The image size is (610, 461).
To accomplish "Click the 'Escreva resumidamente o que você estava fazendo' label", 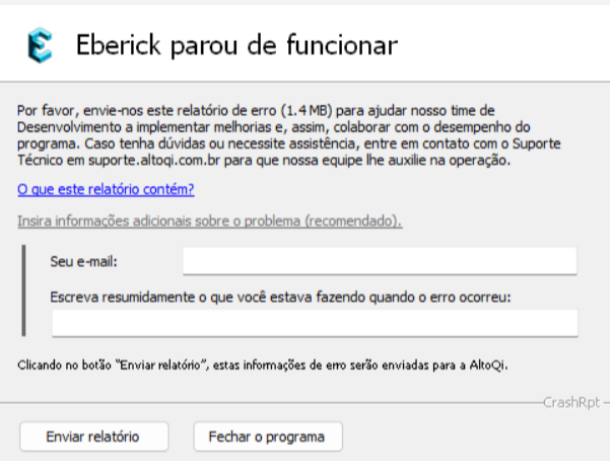I will coord(280,297).
